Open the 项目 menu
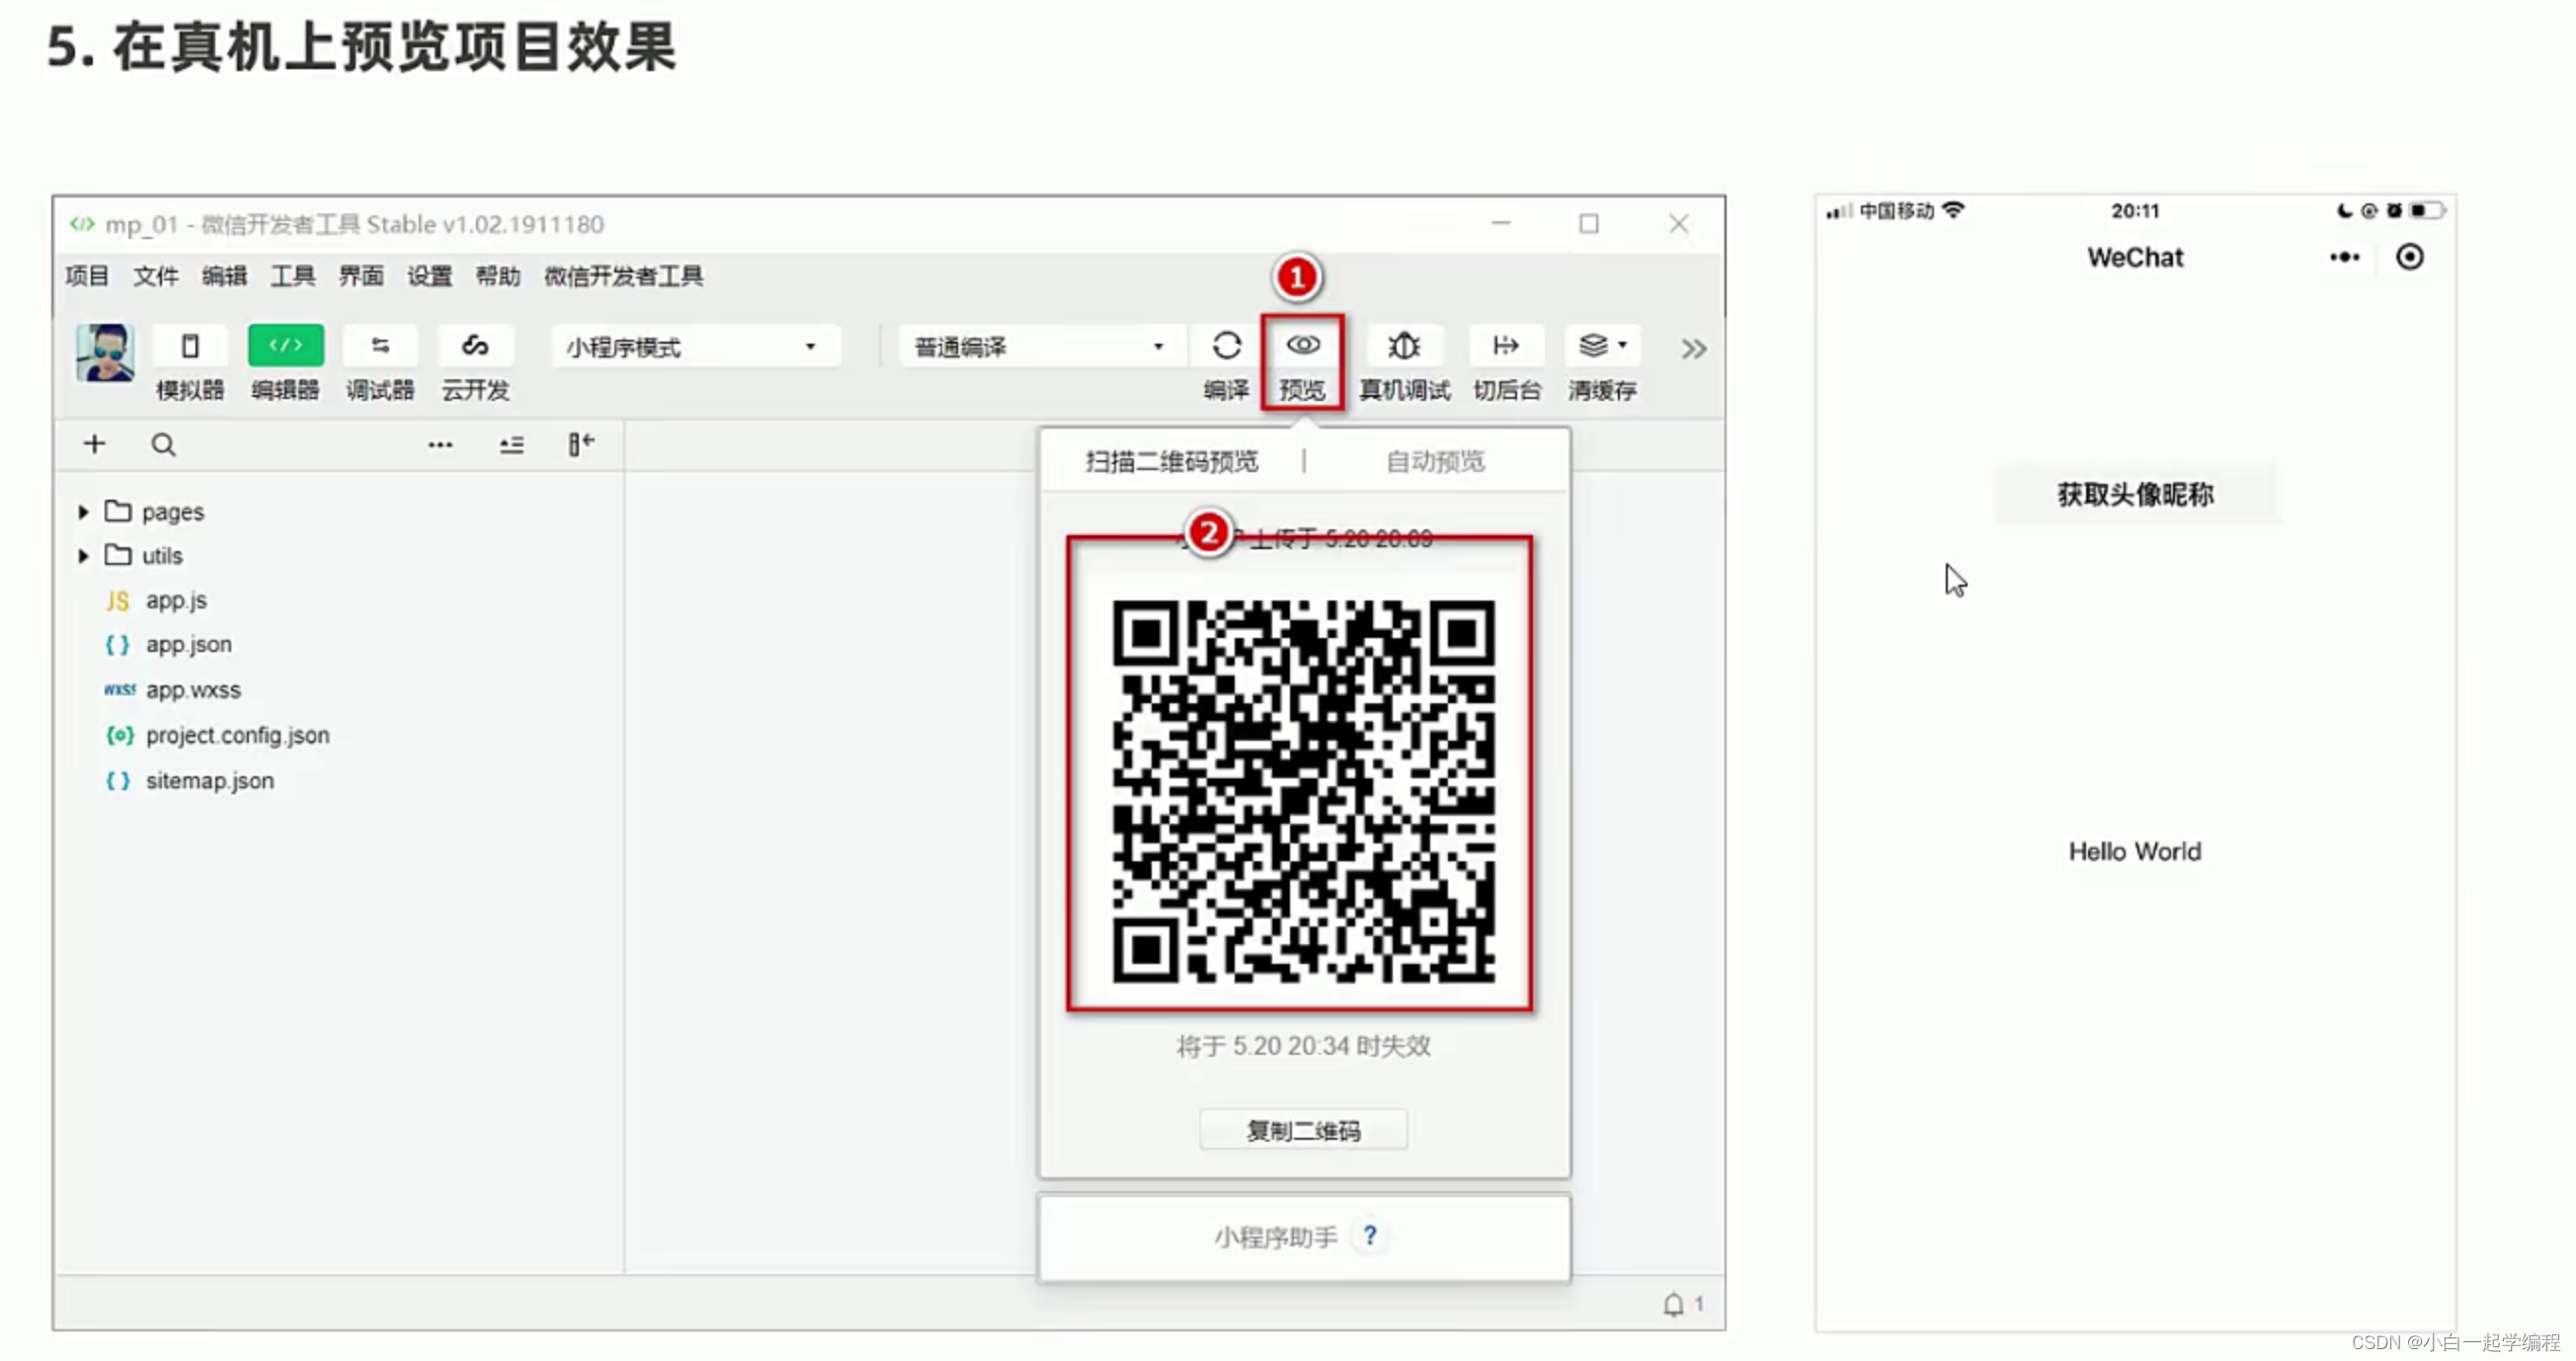The height and width of the screenshot is (1361, 2576). tap(87, 276)
